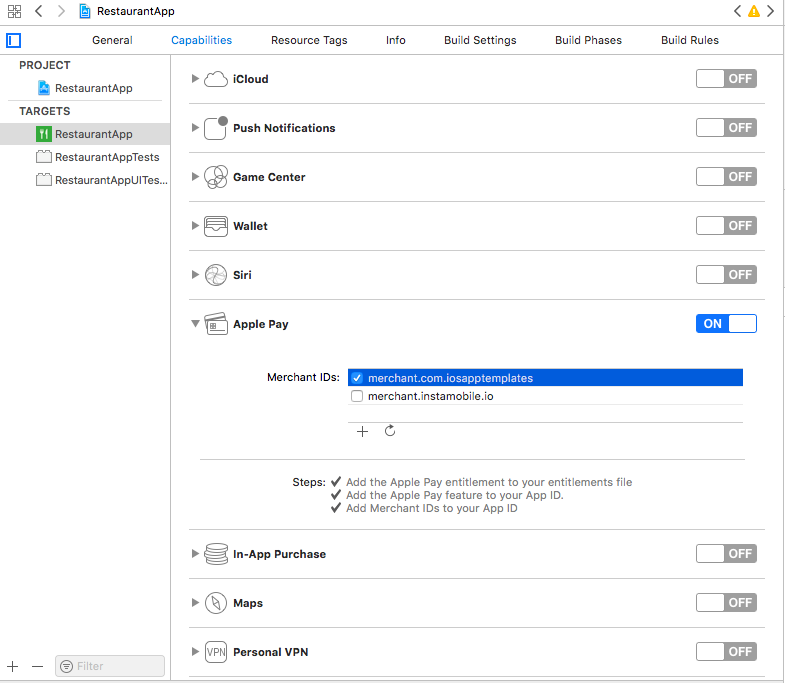This screenshot has width=785, height=683.
Task: Refresh the Merchant IDs list
Action: pyautogui.click(x=390, y=431)
